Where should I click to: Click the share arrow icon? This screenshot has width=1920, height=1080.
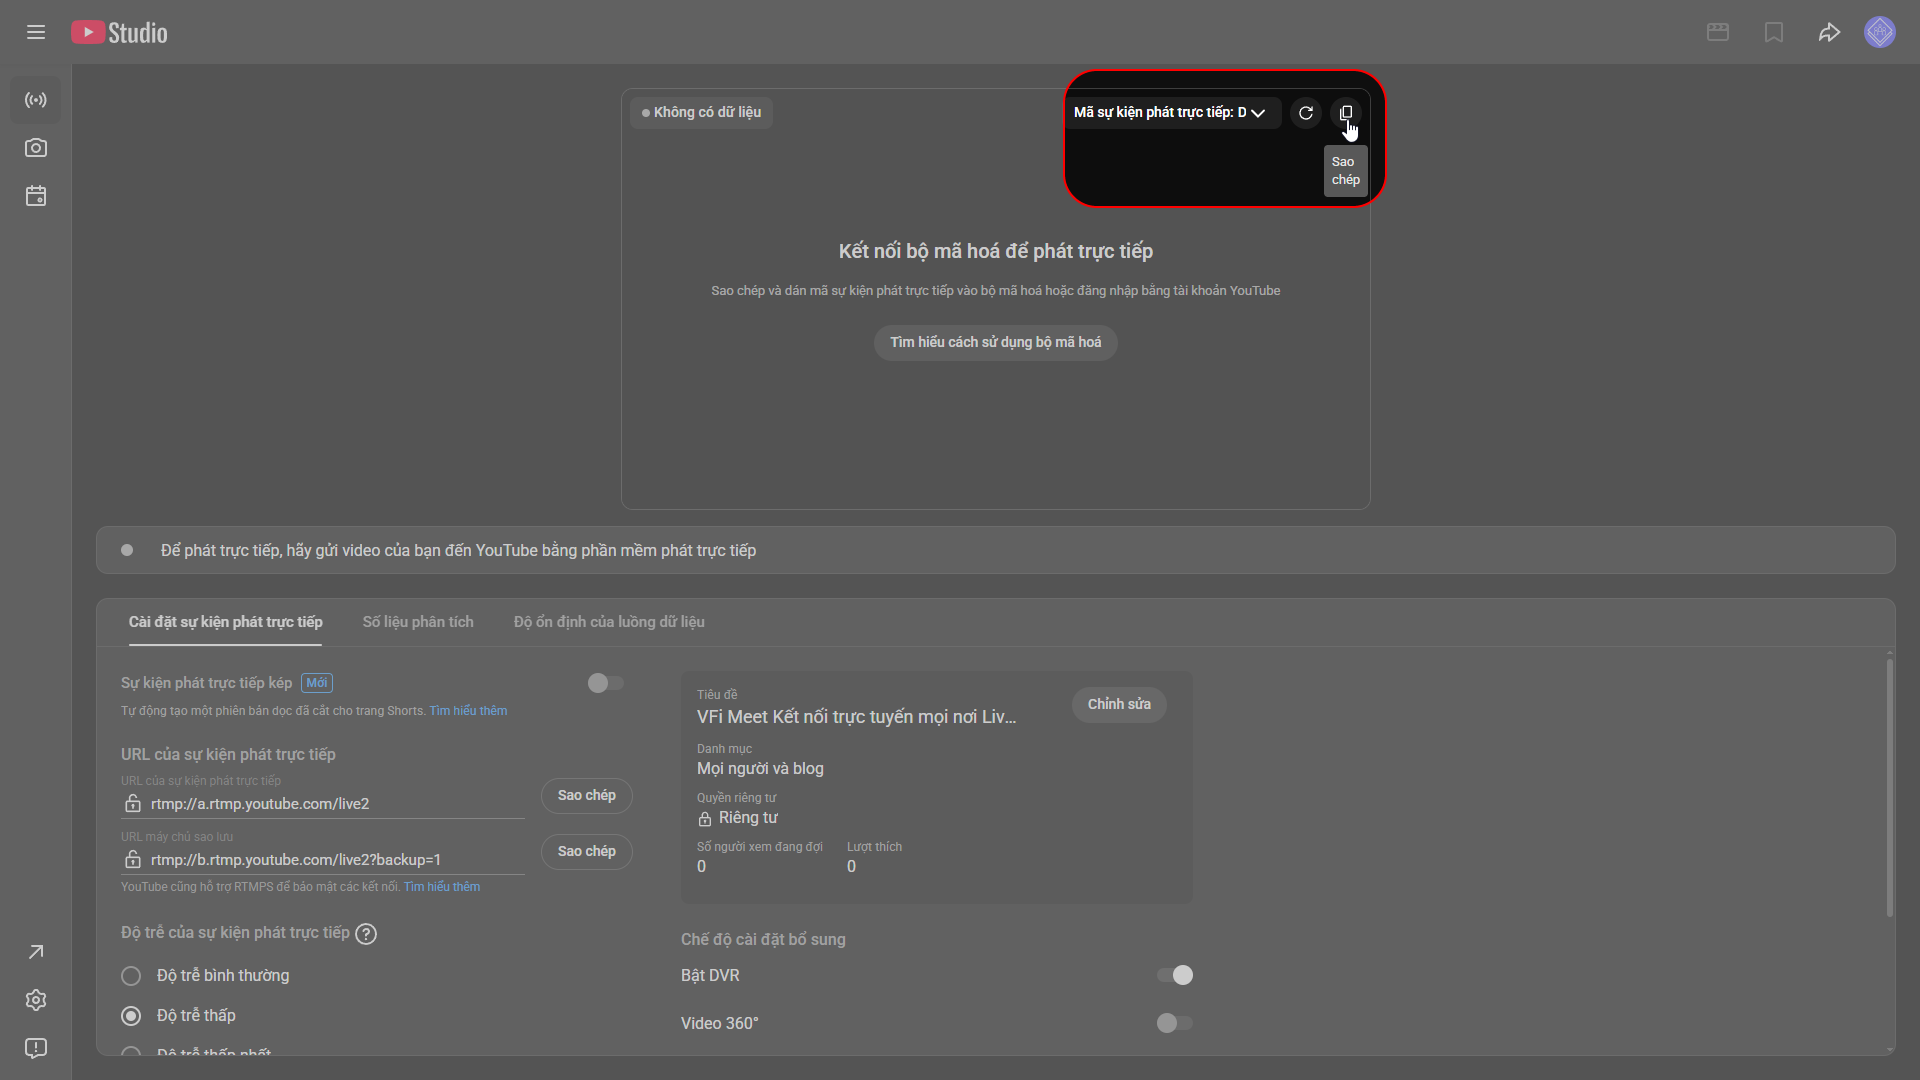tap(1829, 33)
